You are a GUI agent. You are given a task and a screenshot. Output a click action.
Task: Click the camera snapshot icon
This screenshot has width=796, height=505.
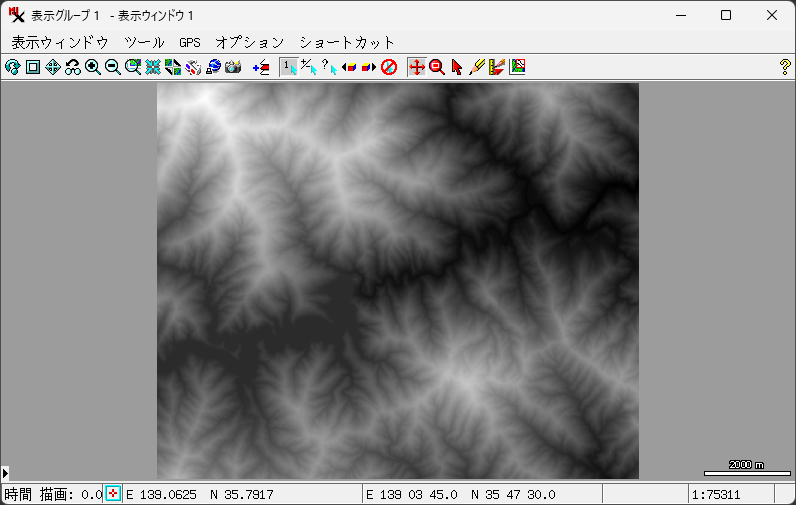click(x=233, y=67)
